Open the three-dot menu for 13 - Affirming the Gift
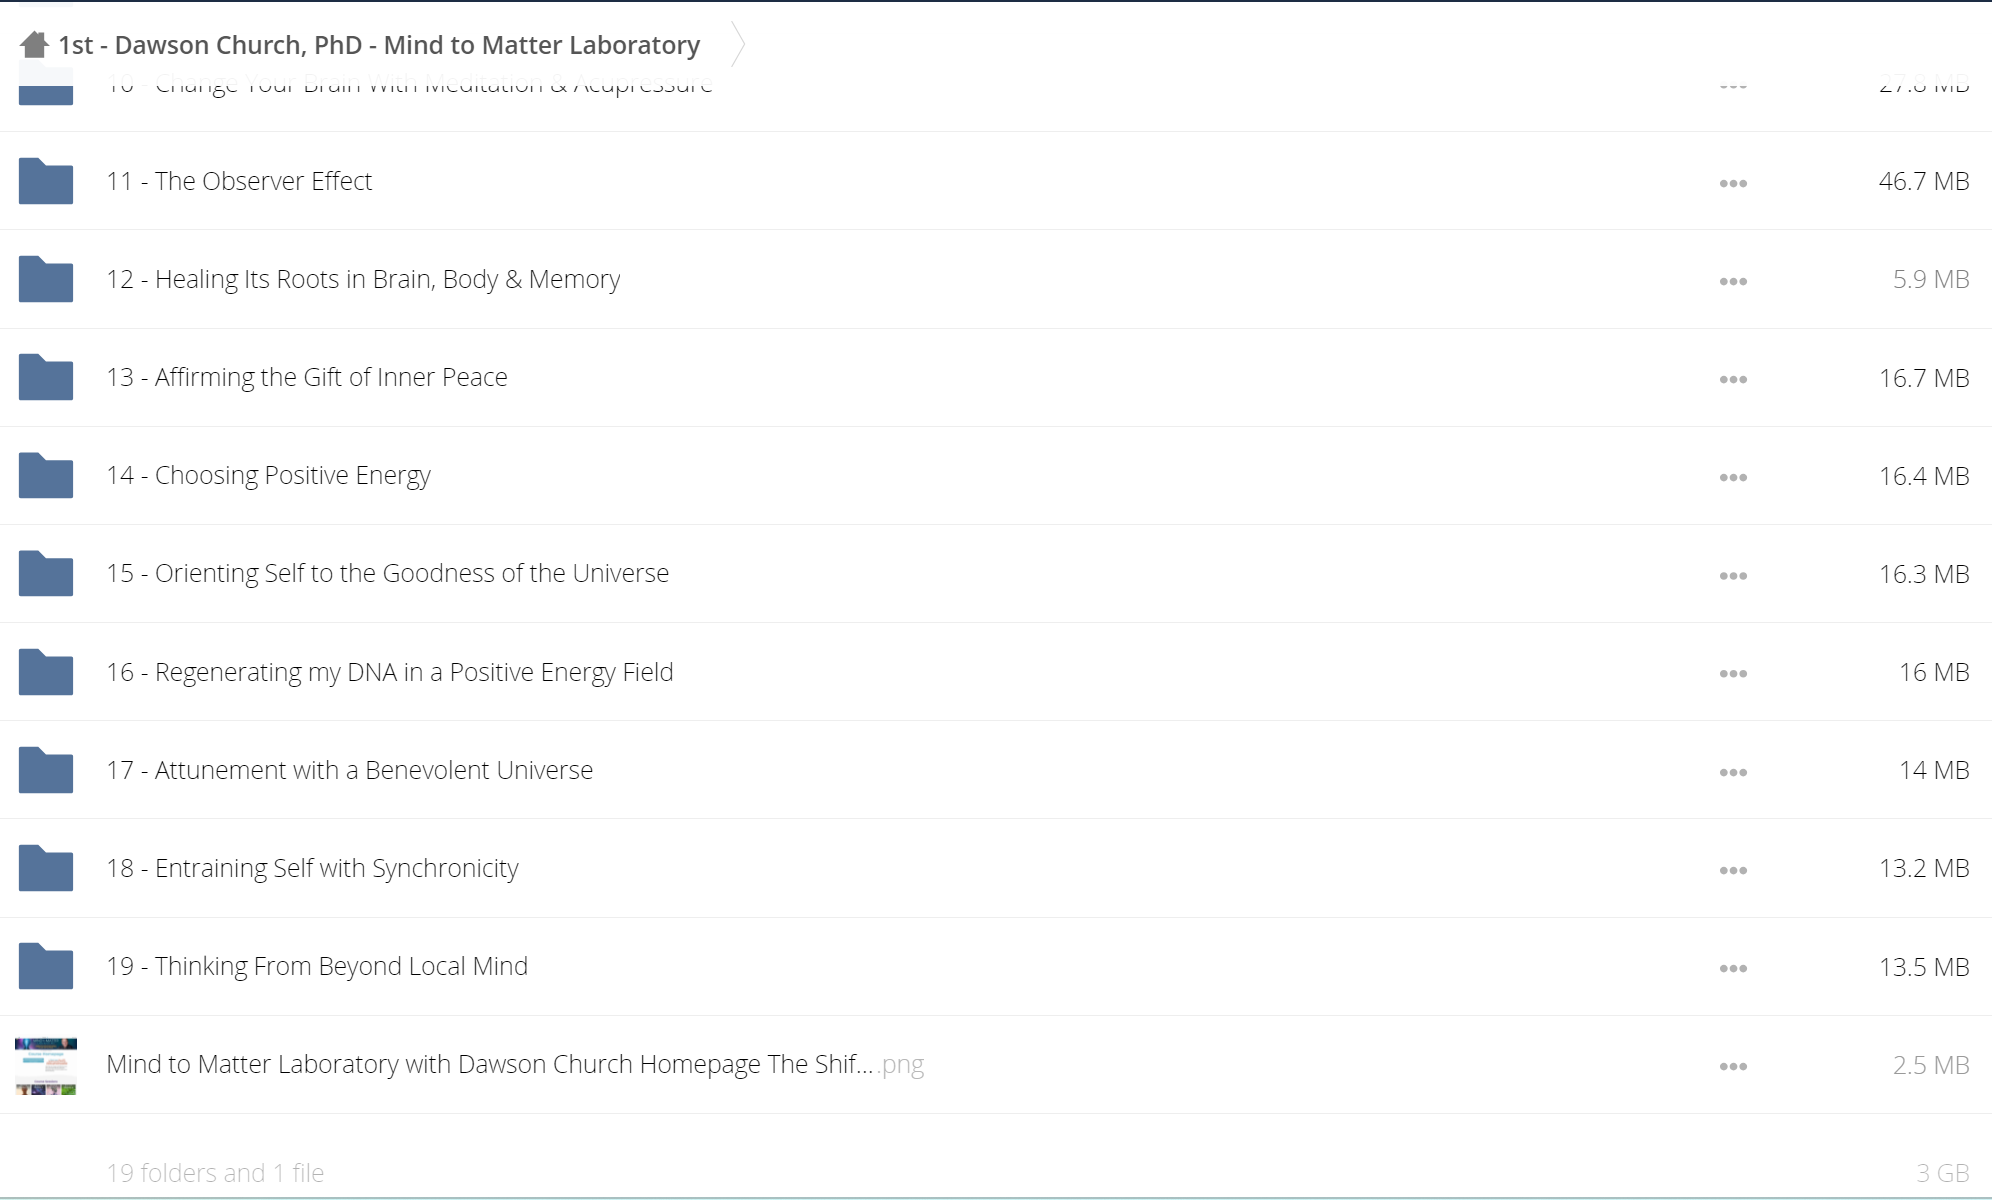Image resolution: width=1992 pixels, height=1200 pixels. [x=1733, y=379]
